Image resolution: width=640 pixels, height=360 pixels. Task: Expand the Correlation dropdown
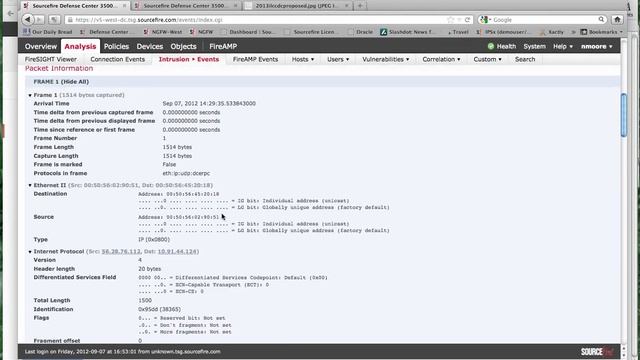[441, 59]
